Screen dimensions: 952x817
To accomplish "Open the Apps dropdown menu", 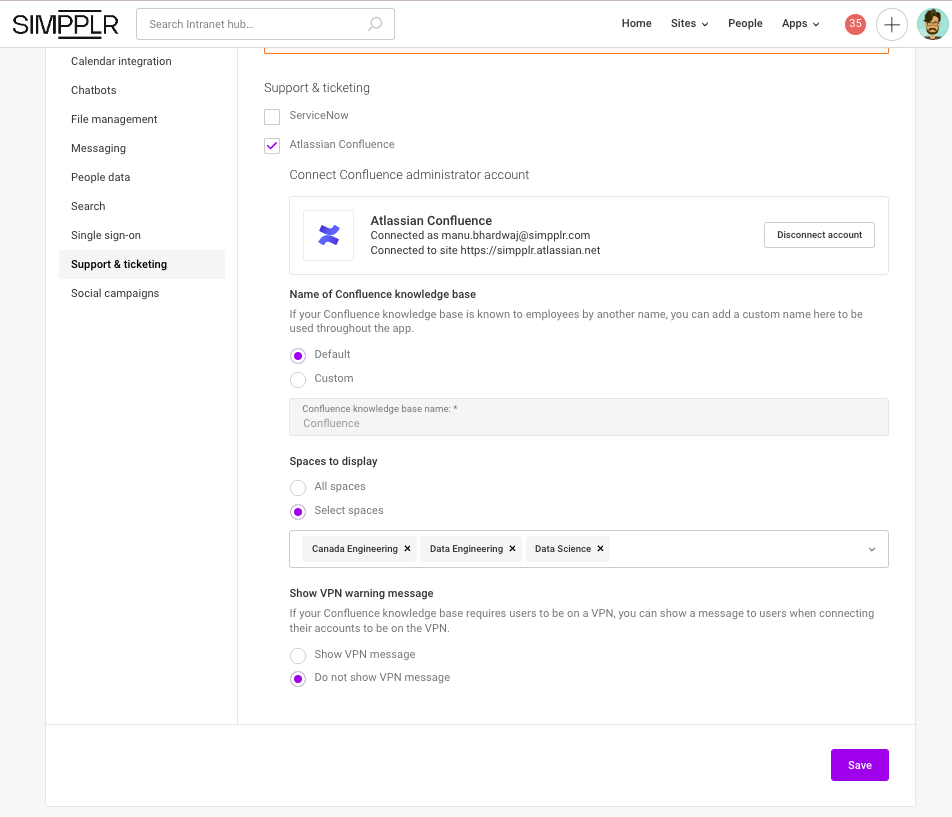I will point(800,23).
